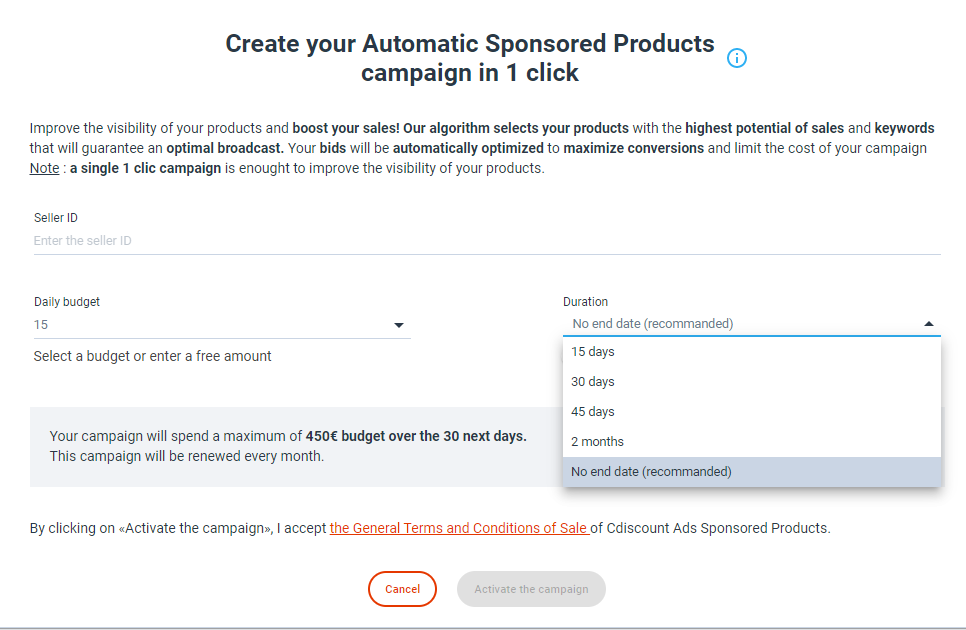This screenshot has height=630, width=966.
Task: Focus the Seller ID input field
Action: tap(486, 241)
